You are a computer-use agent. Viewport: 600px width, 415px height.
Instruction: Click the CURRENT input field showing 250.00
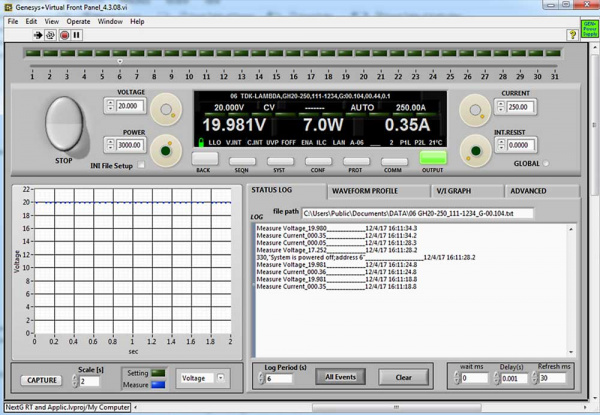click(x=521, y=107)
